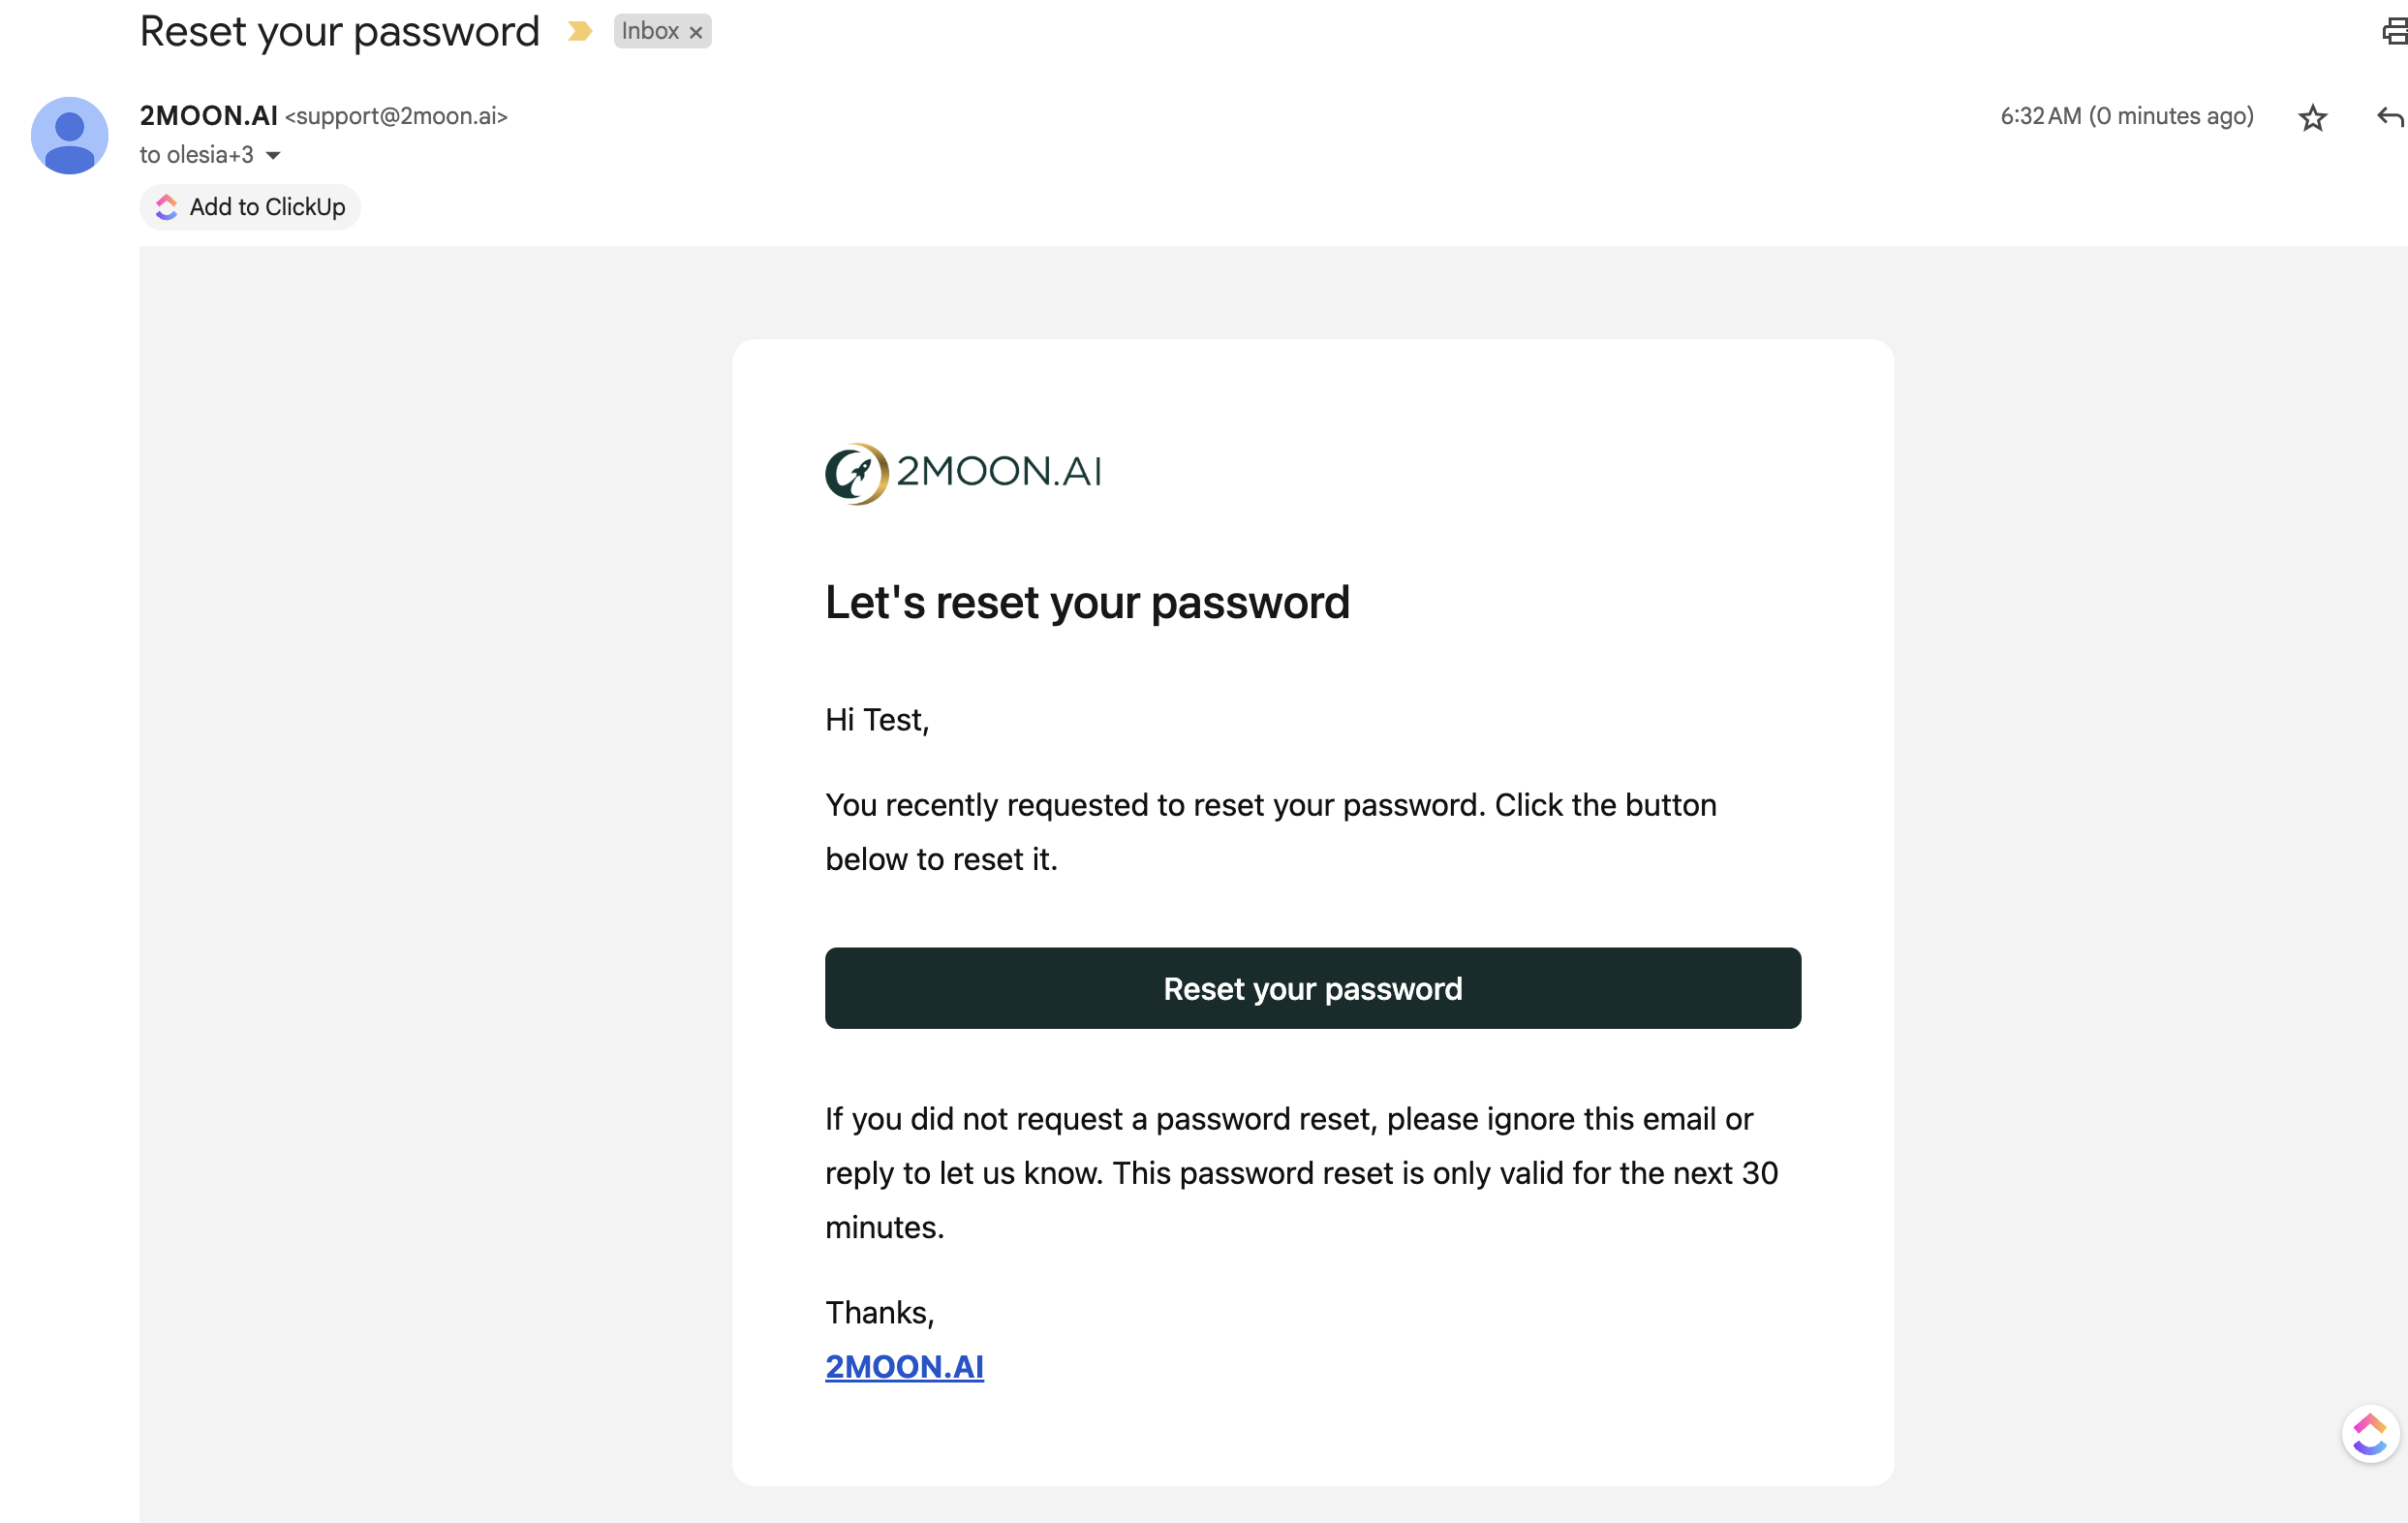Toggle the yellow importance marker
This screenshot has width=2408, height=1523.
tap(579, 32)
